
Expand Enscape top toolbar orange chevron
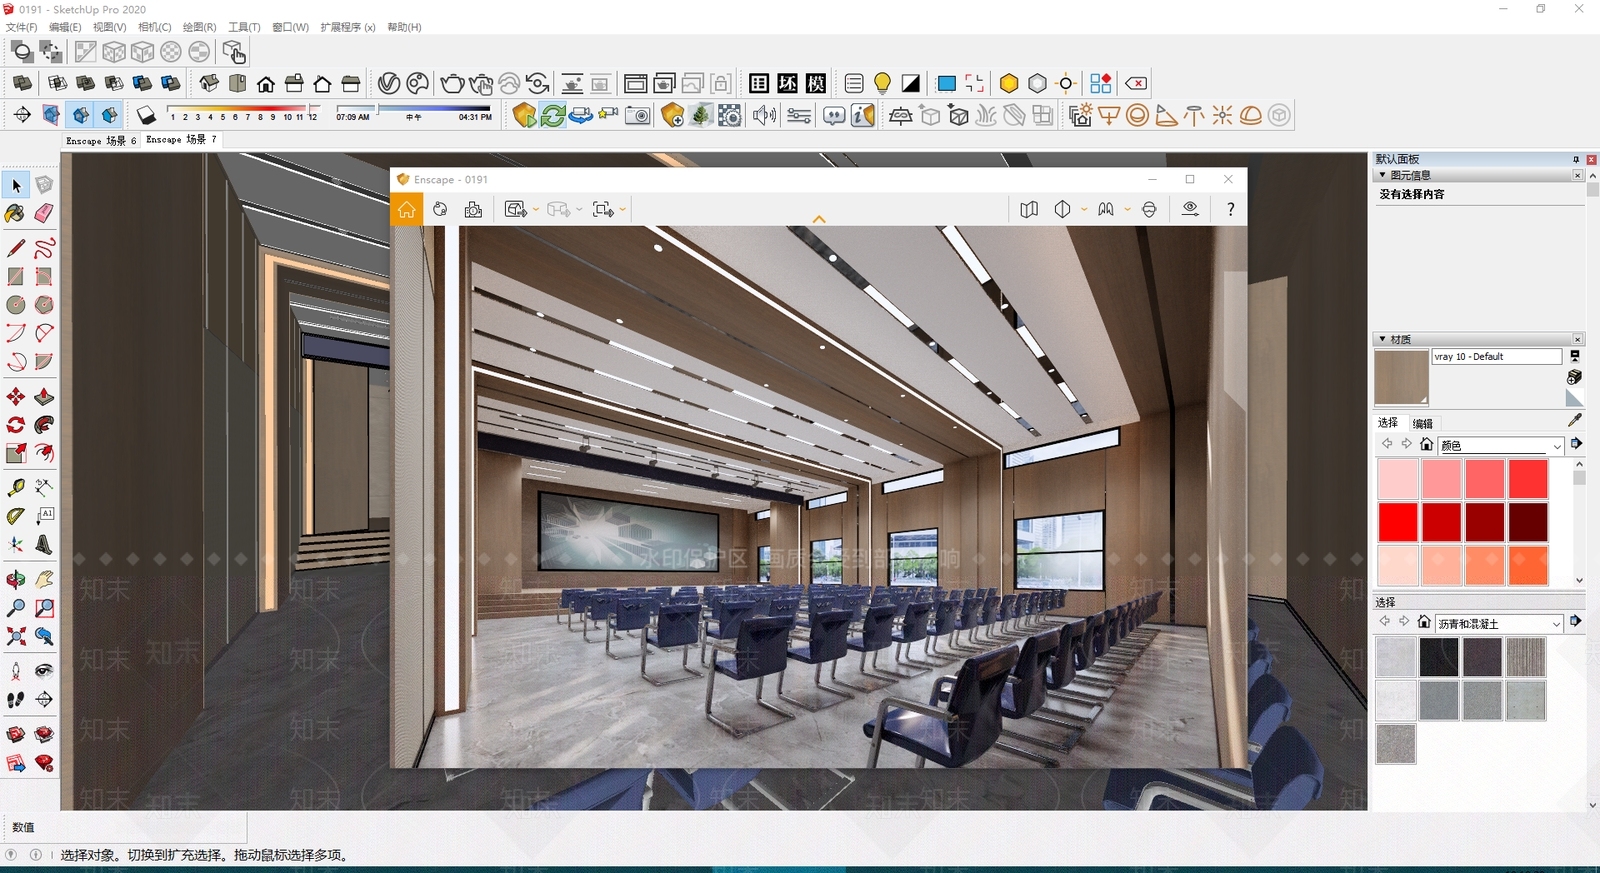pyautogui.click(x=819, y=219)
